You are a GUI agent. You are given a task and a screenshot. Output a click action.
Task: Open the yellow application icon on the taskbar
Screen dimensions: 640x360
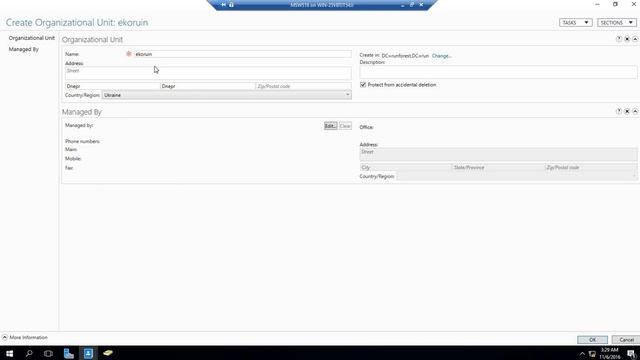click(108, 353)
